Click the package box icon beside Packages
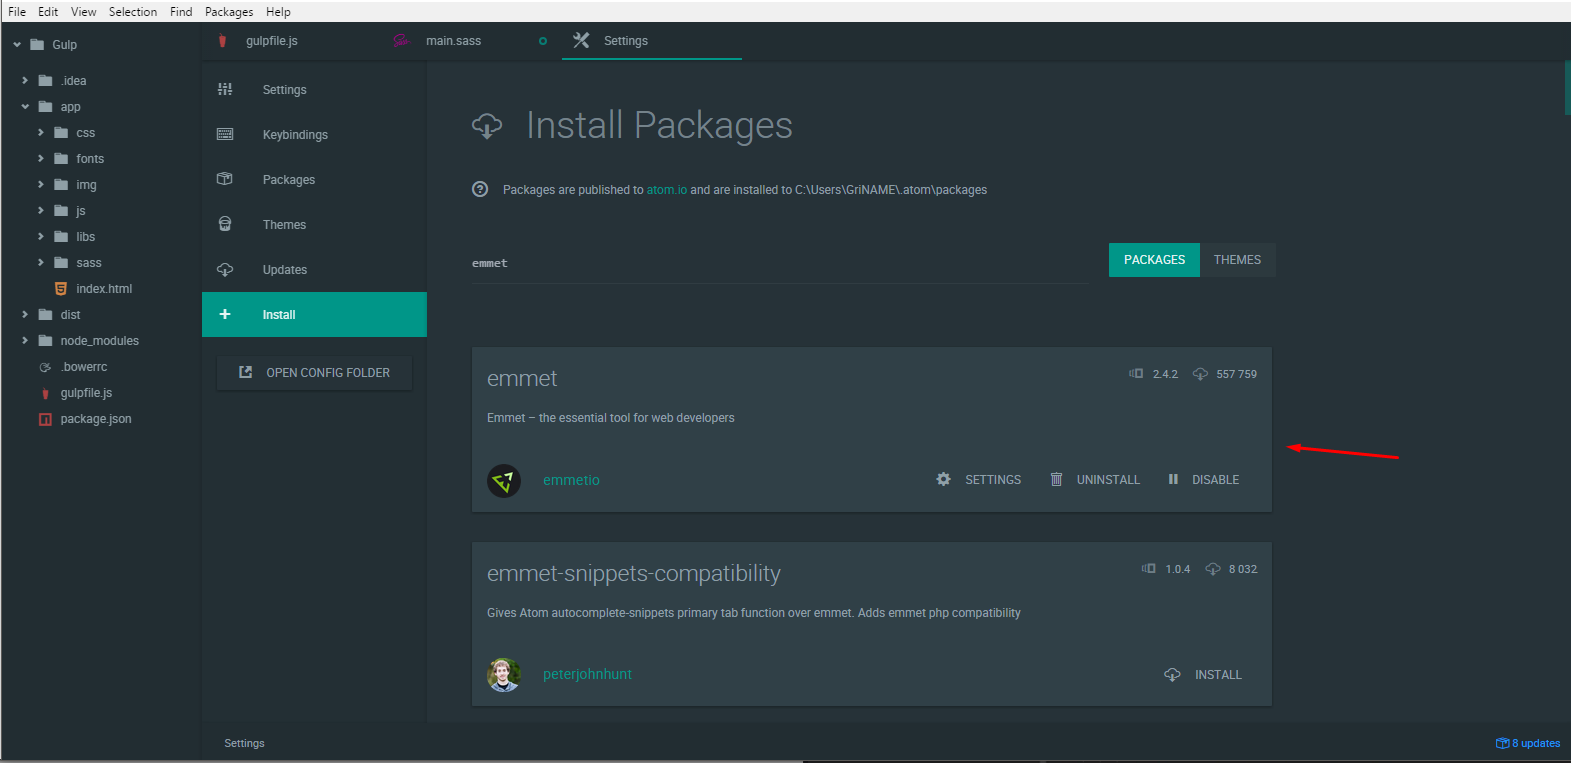The width and height of the screenshot is (1571, 763). pos(225,179)
